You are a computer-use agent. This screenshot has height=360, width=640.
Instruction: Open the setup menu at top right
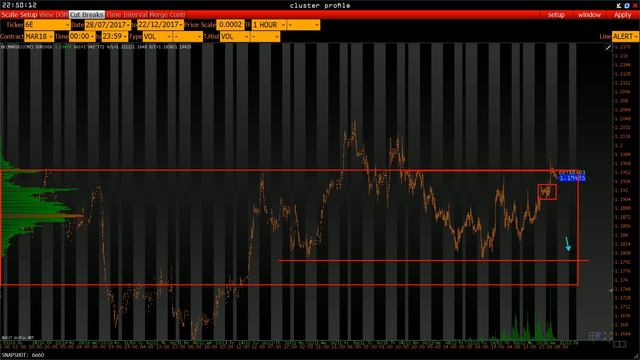click(556, 15)
